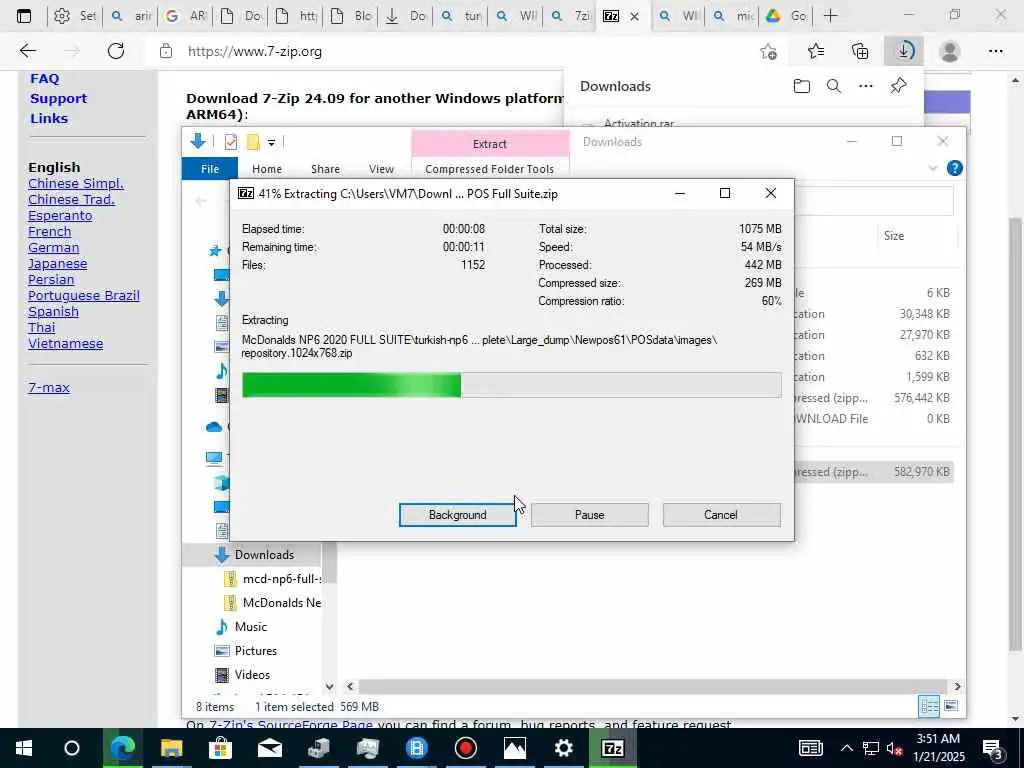Go back in Edge browser
Screen dimensions: 1024x768
click(x=27, y=51)
